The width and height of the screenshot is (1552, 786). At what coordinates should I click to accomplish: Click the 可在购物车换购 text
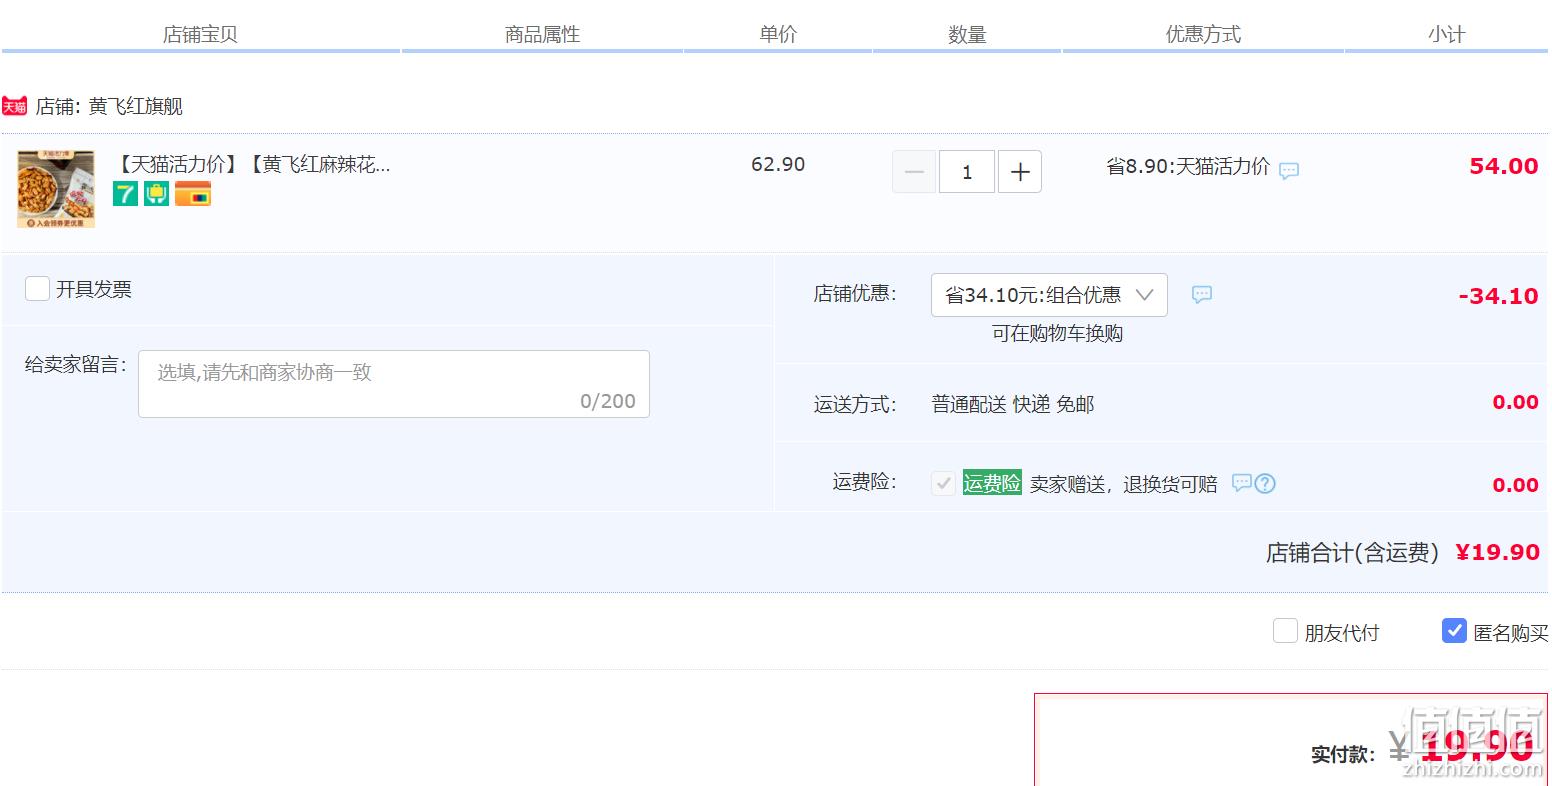[x=1057, y=334]
